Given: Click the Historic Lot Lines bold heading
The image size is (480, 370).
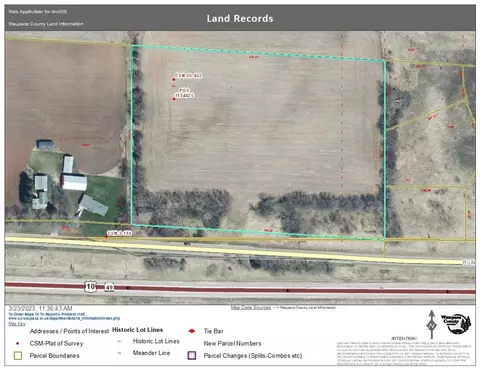Looking at the screenshot, I should (137, 330).
